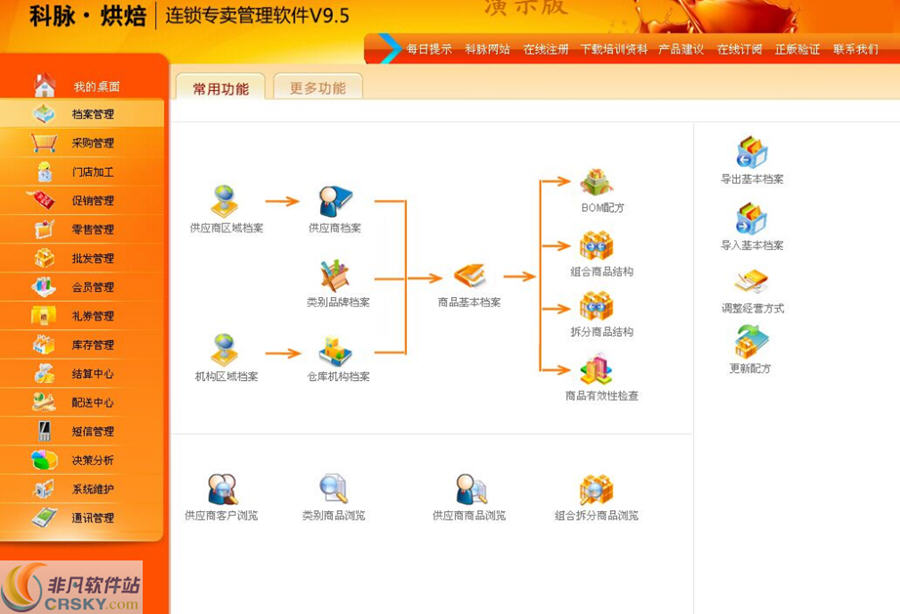Open 决策分析 pie chart module

pos(82,460)
